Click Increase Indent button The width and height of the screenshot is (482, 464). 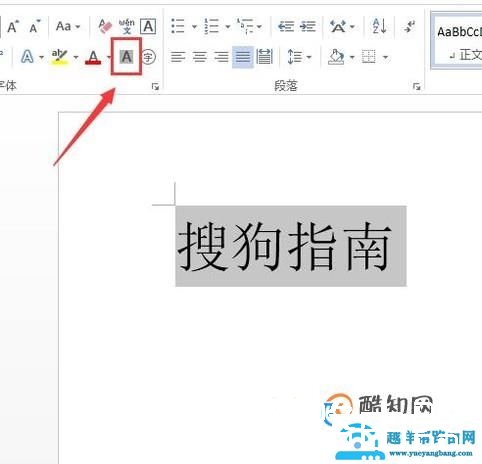[x=307, y=26]
